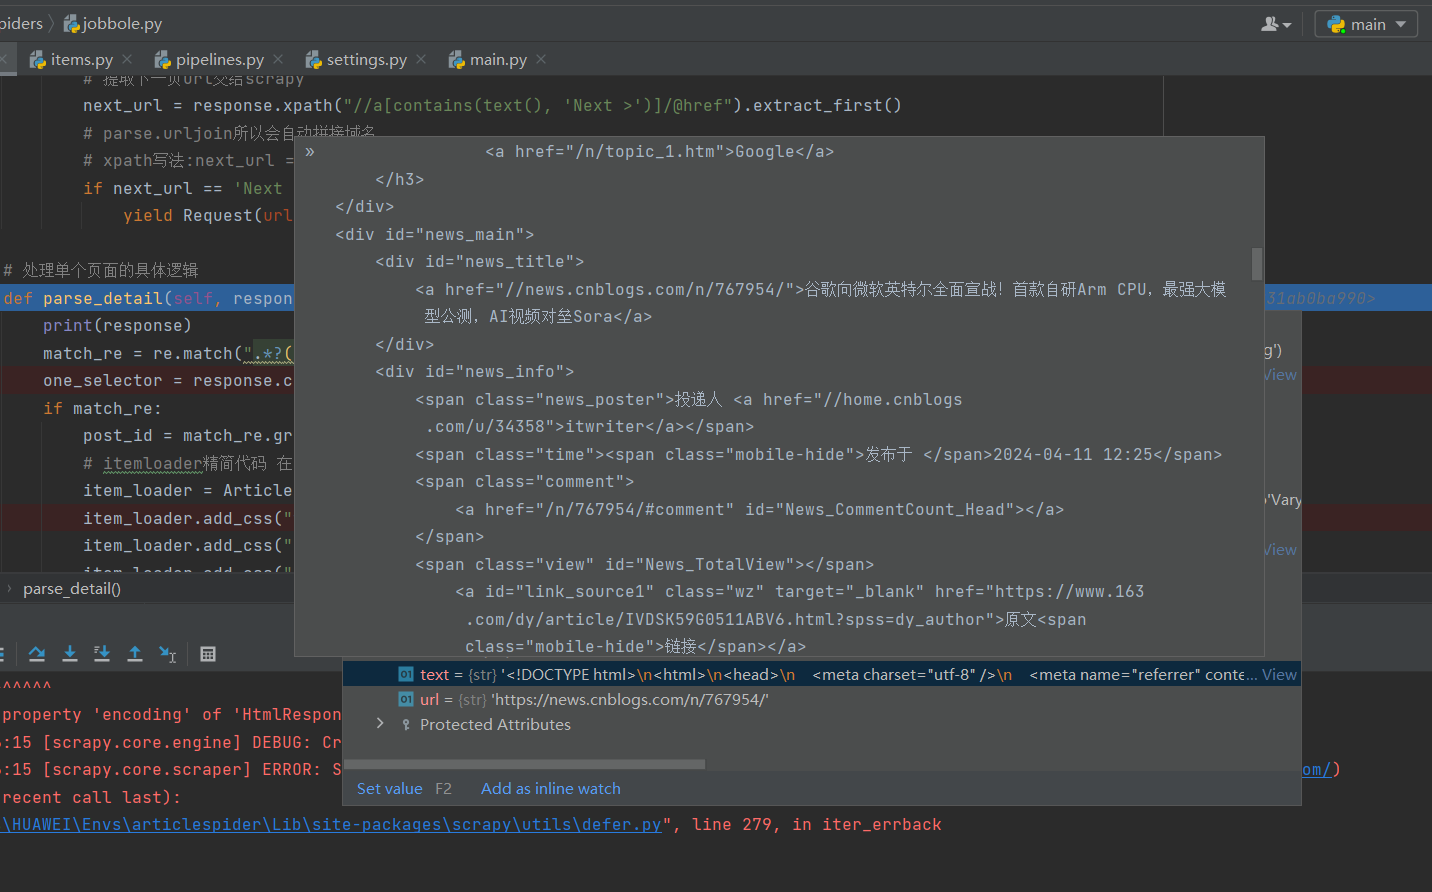
Task: Click the parse_detail() breadcrumb
Action: [x=72, y=589]
